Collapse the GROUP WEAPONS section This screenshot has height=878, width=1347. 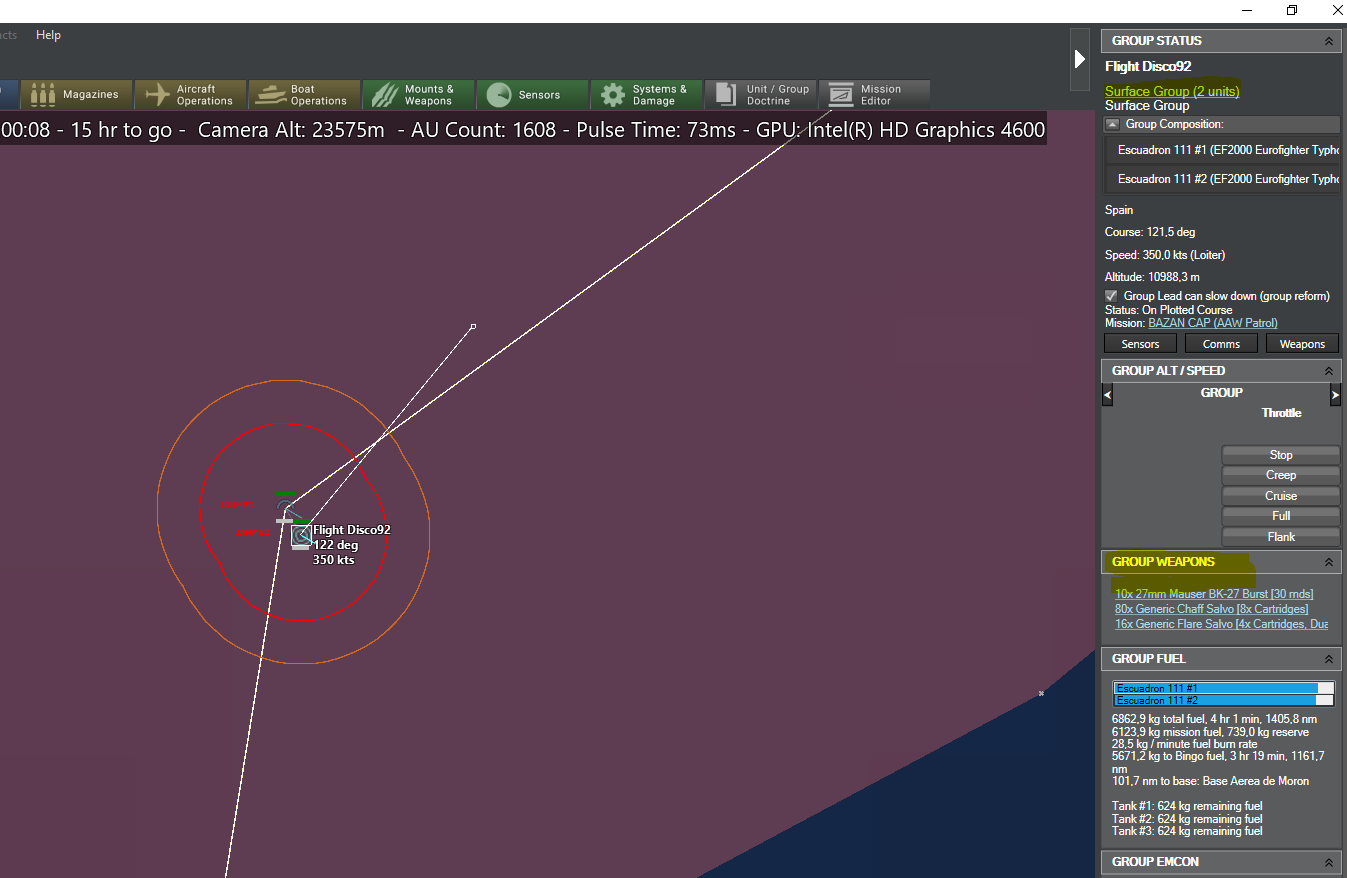tap(1328, 563)
